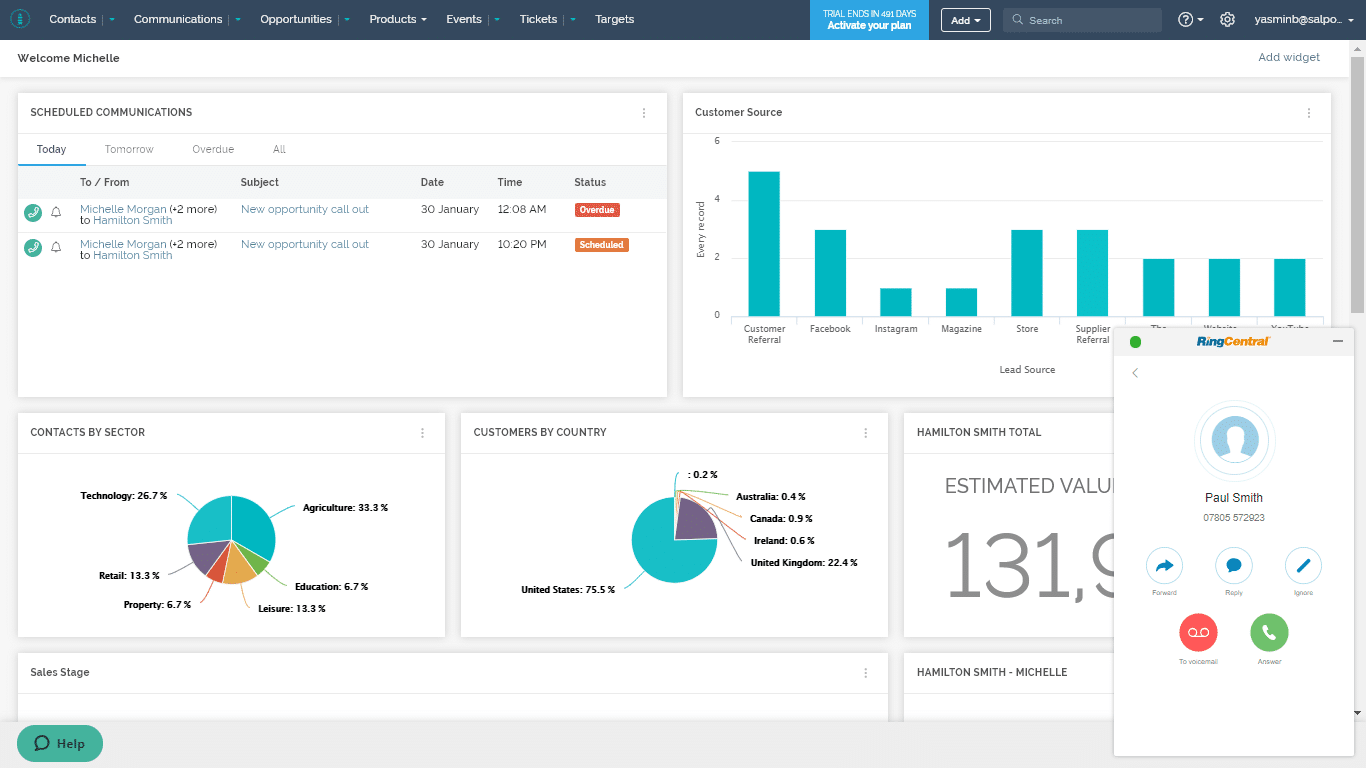Click the orange Scheduled status badge
The height and width of the screenshot is (768, 1366).
[x=602, y=245]
